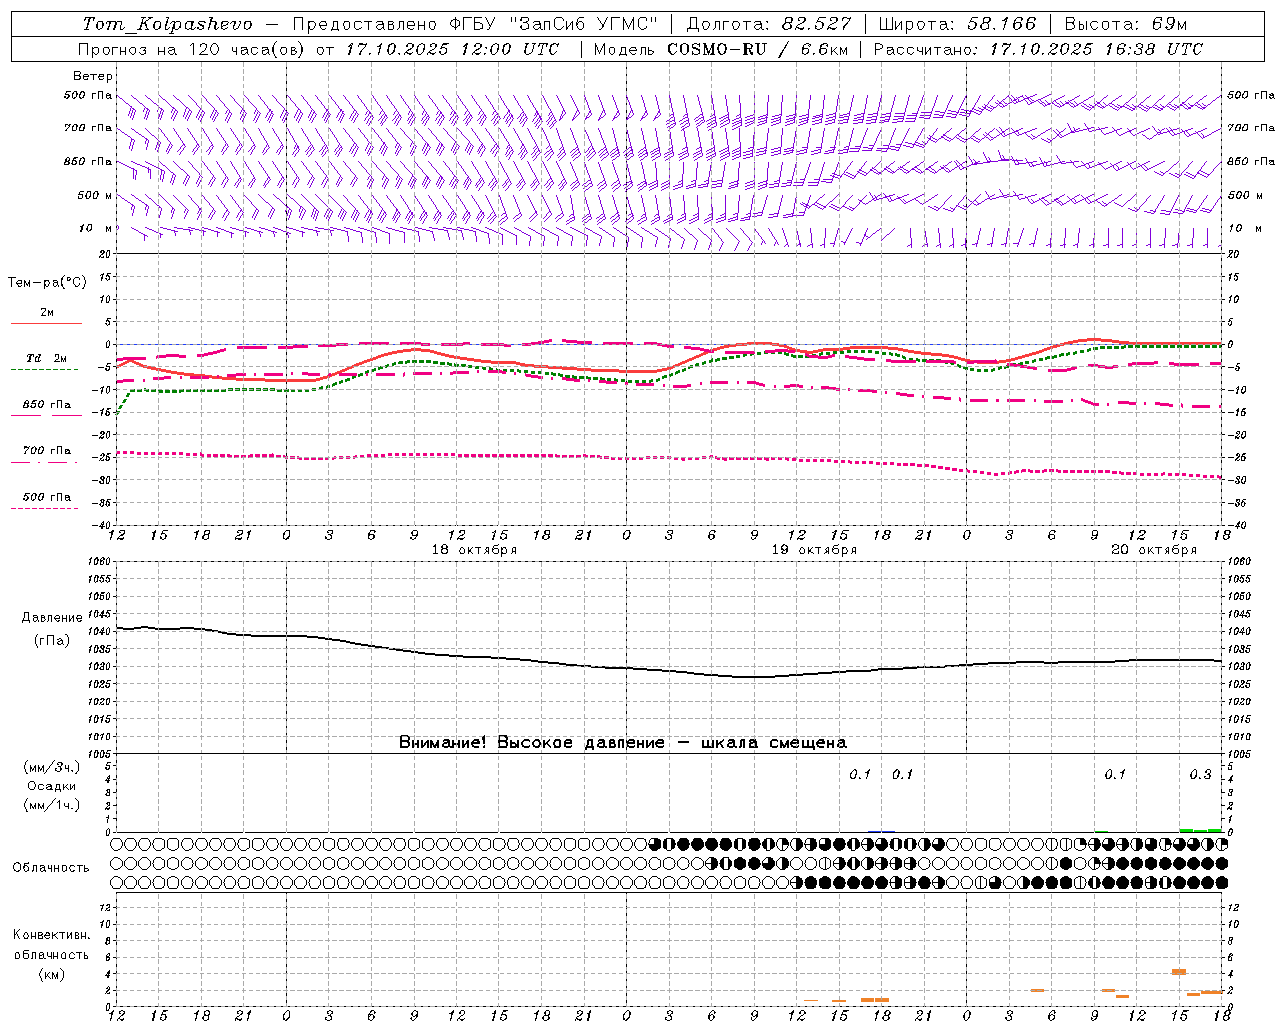The image size is (1280, 1024).
Task: Click the '(мм/3ч.)' precipitation unit label
Action: pos(52,767)
